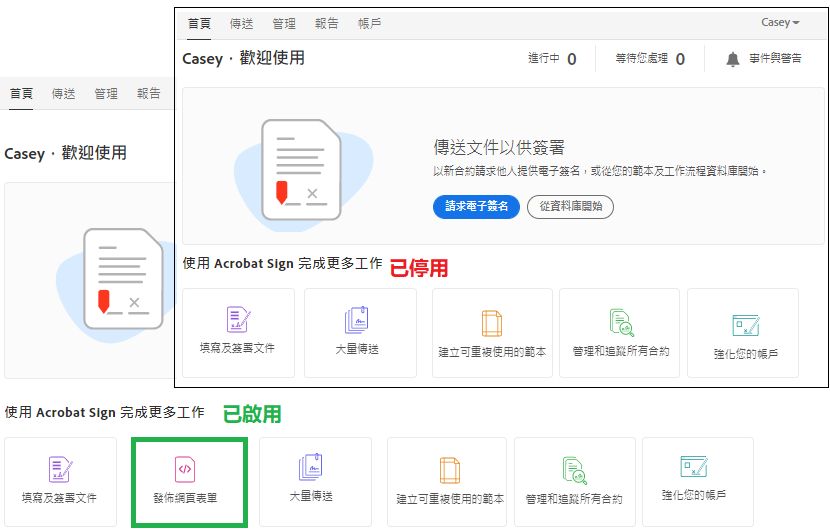Select 強化您的帳戶 label in 已停用 row
The width and height of the screenshot is (830, 531).
(746, 354)
